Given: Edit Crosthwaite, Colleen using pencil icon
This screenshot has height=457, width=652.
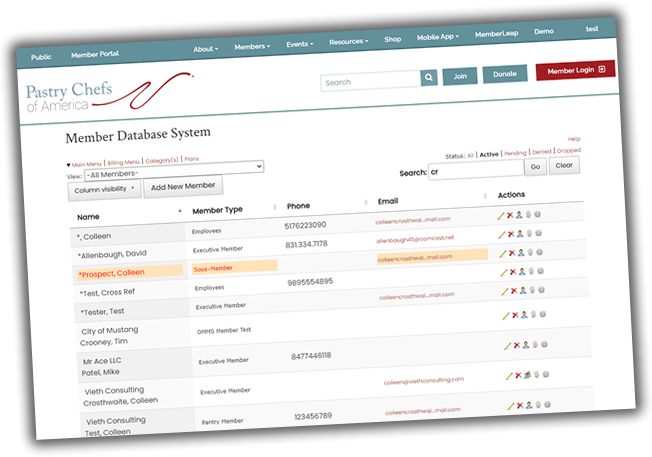Looking at the screenshot, I should tap(509, 376).
